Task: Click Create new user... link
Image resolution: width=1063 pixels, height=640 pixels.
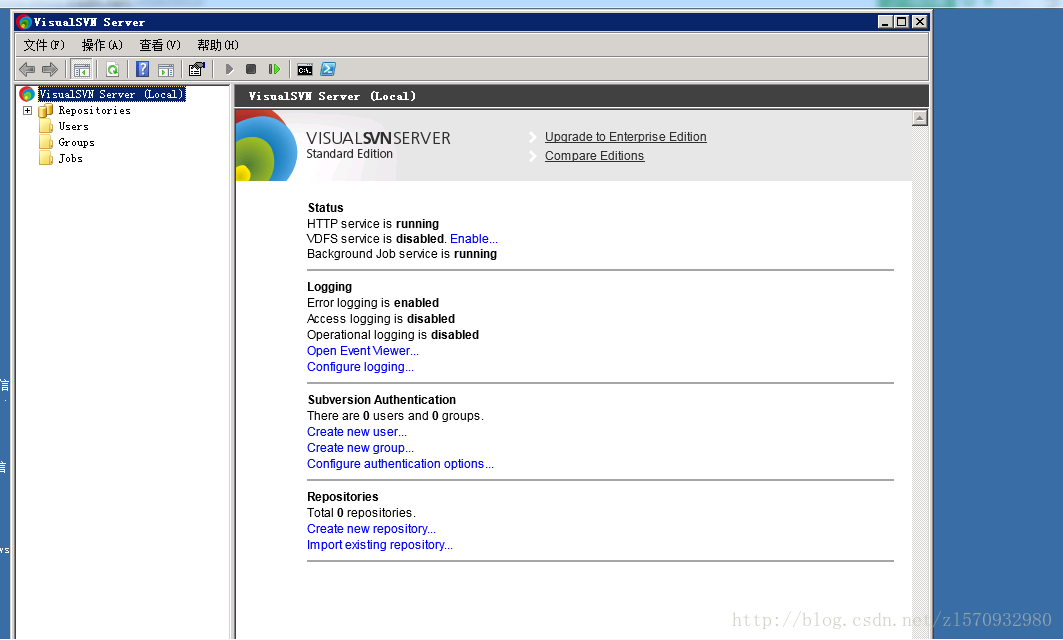Action: tap(357, 432)
